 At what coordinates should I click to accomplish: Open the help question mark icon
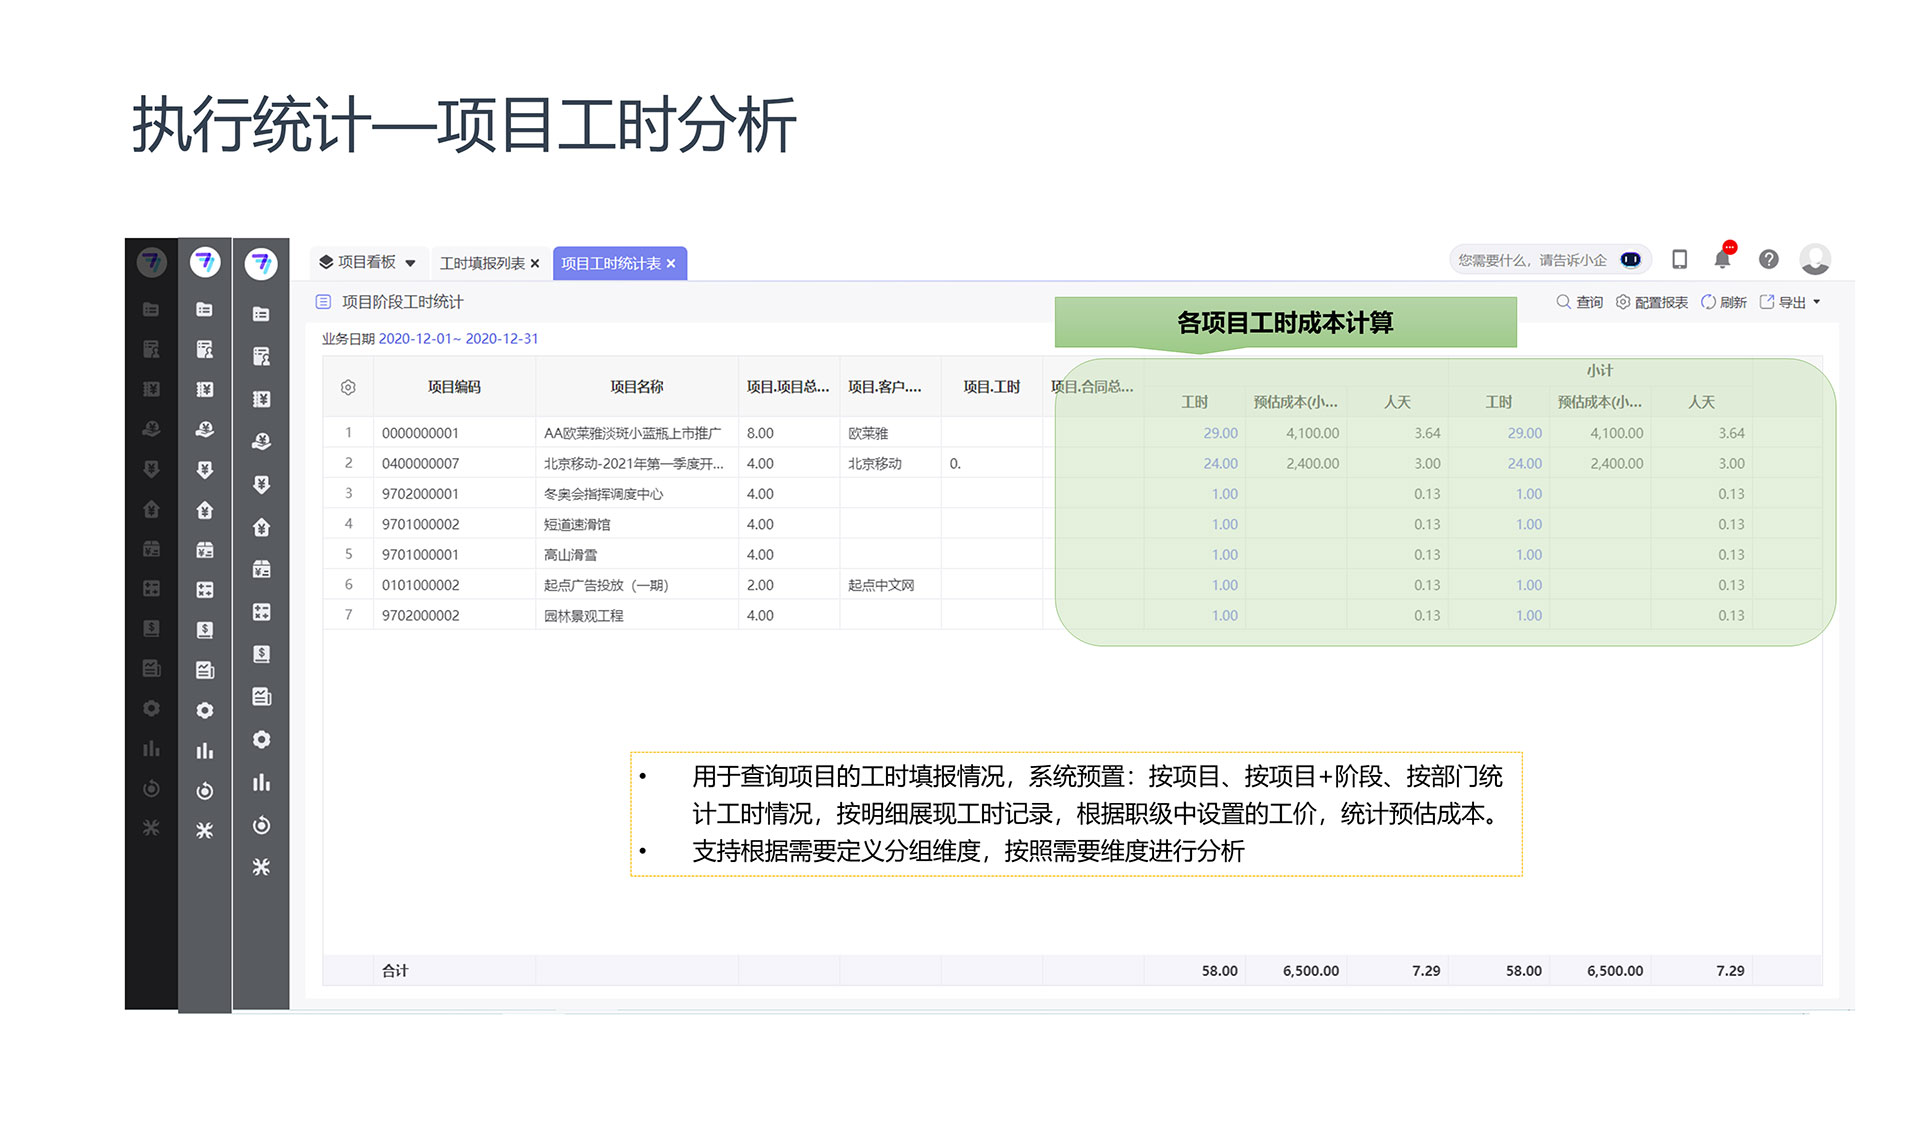tap(1768, 260)
